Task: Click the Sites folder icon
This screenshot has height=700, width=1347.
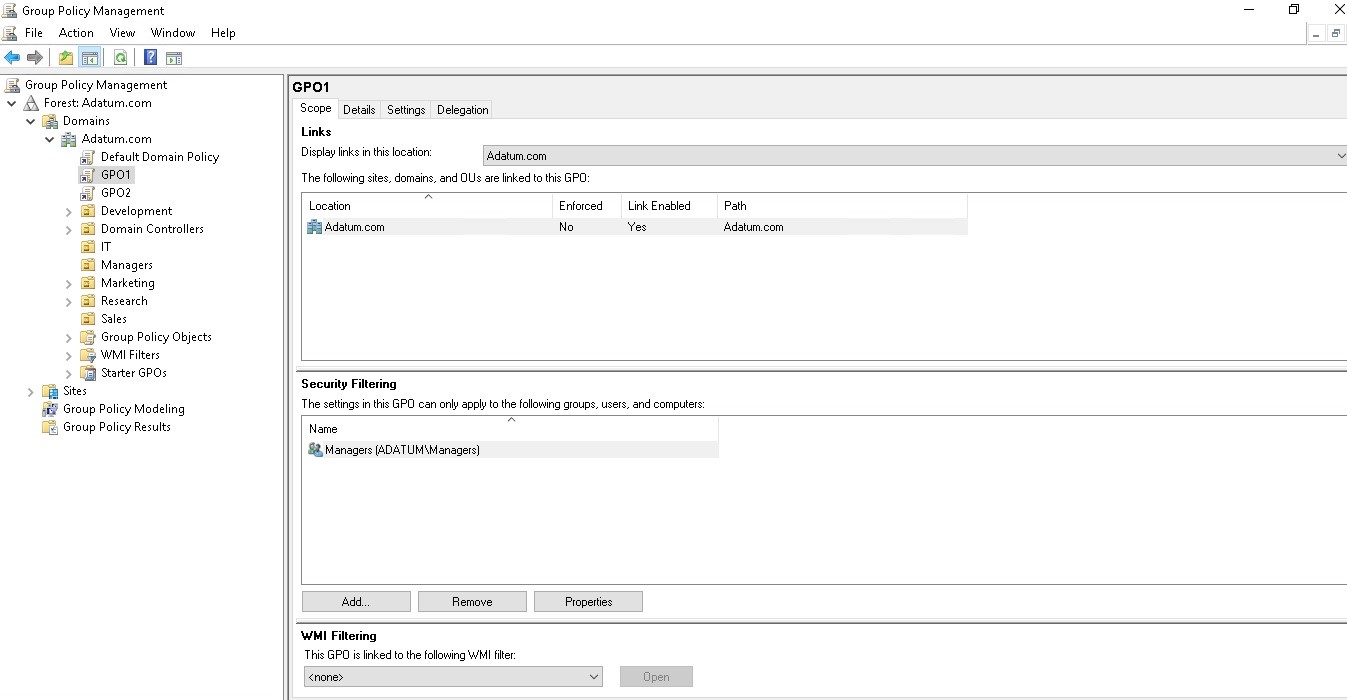Action: (x=50, y=391)
